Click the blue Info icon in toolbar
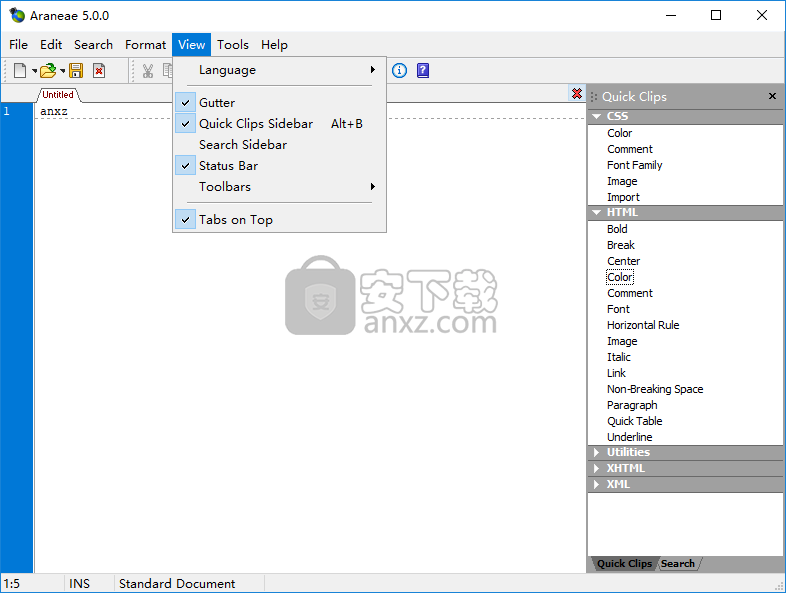The image size is (786, 593). point(400,71)
